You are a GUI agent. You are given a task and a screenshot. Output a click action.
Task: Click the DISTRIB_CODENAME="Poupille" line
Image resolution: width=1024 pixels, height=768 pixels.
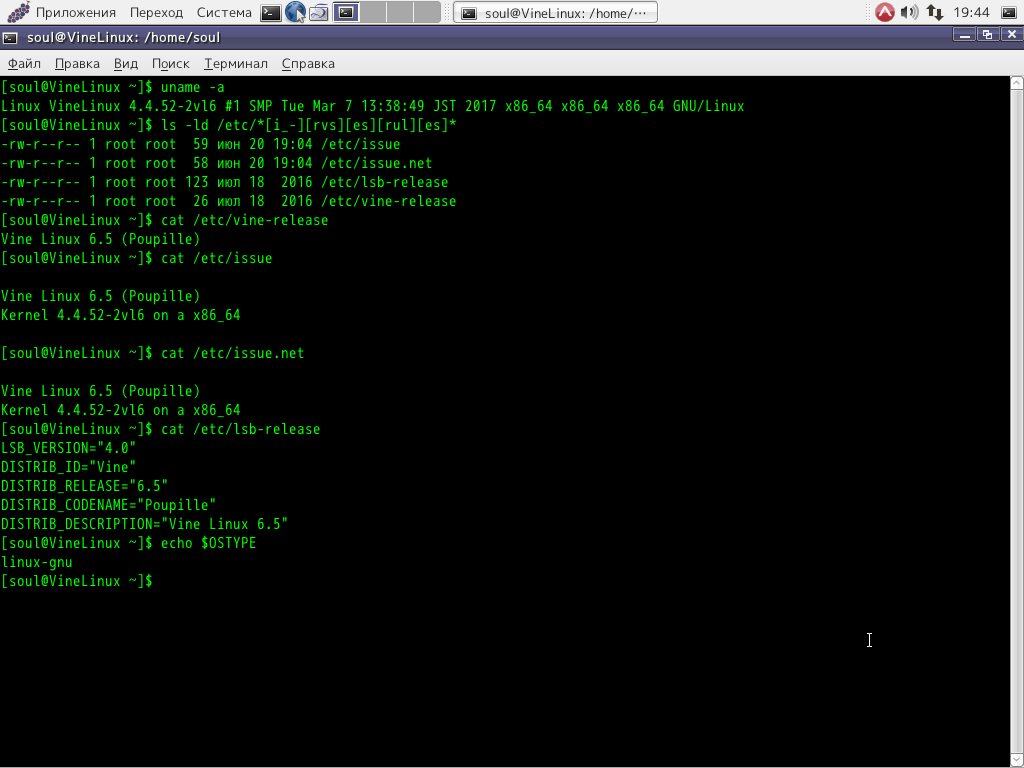point(108,505)
